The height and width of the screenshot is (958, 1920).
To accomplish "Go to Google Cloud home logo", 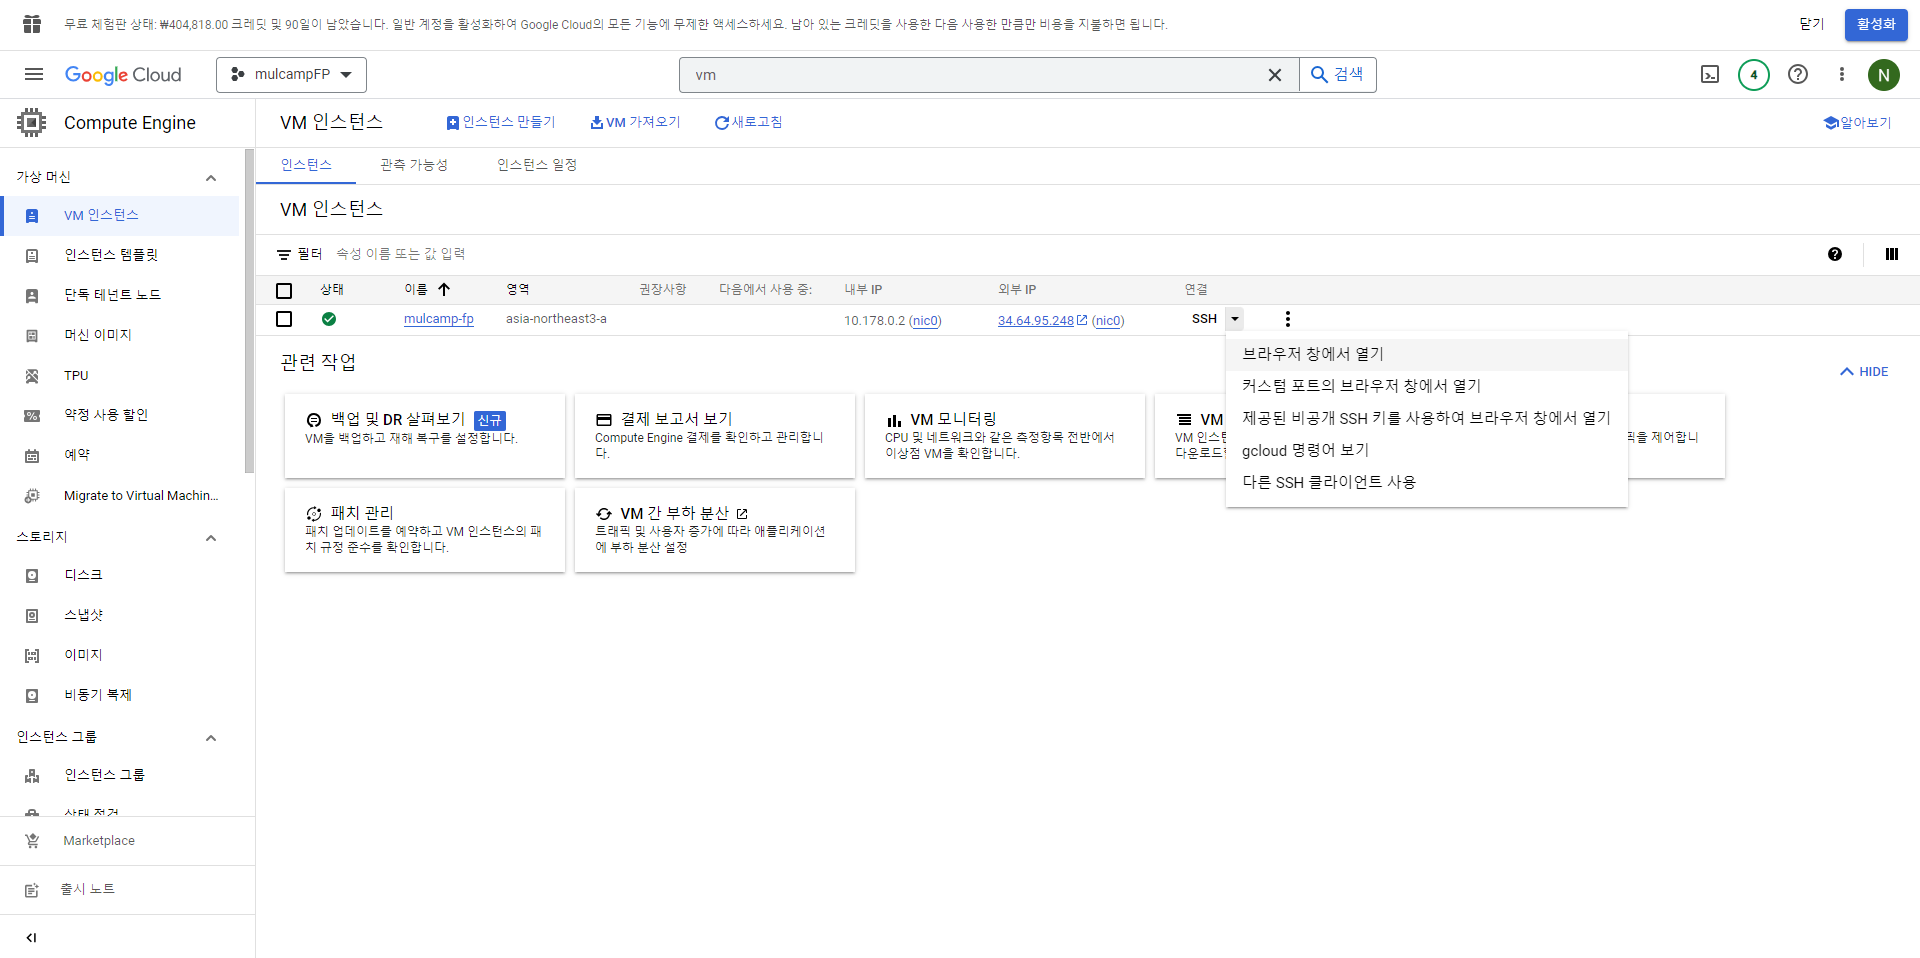I will [123, 75].
